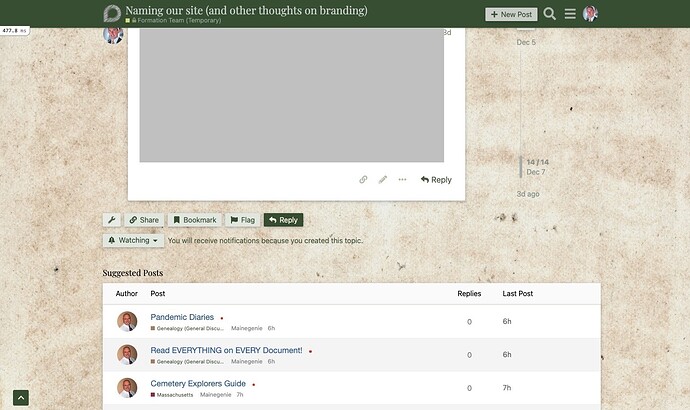Click reply count for Read EVERYTHING topic
This screenshot has width=690, height=410.
point(469,355)
